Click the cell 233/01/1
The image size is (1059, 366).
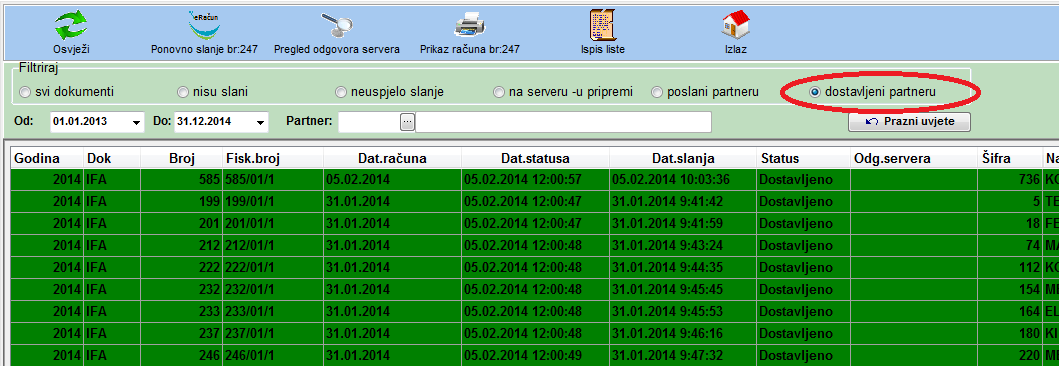273,312
